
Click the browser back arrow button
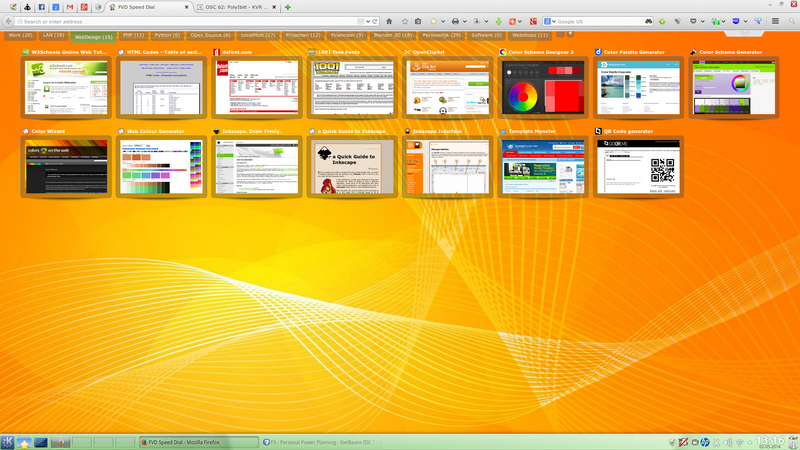(8, 21)
